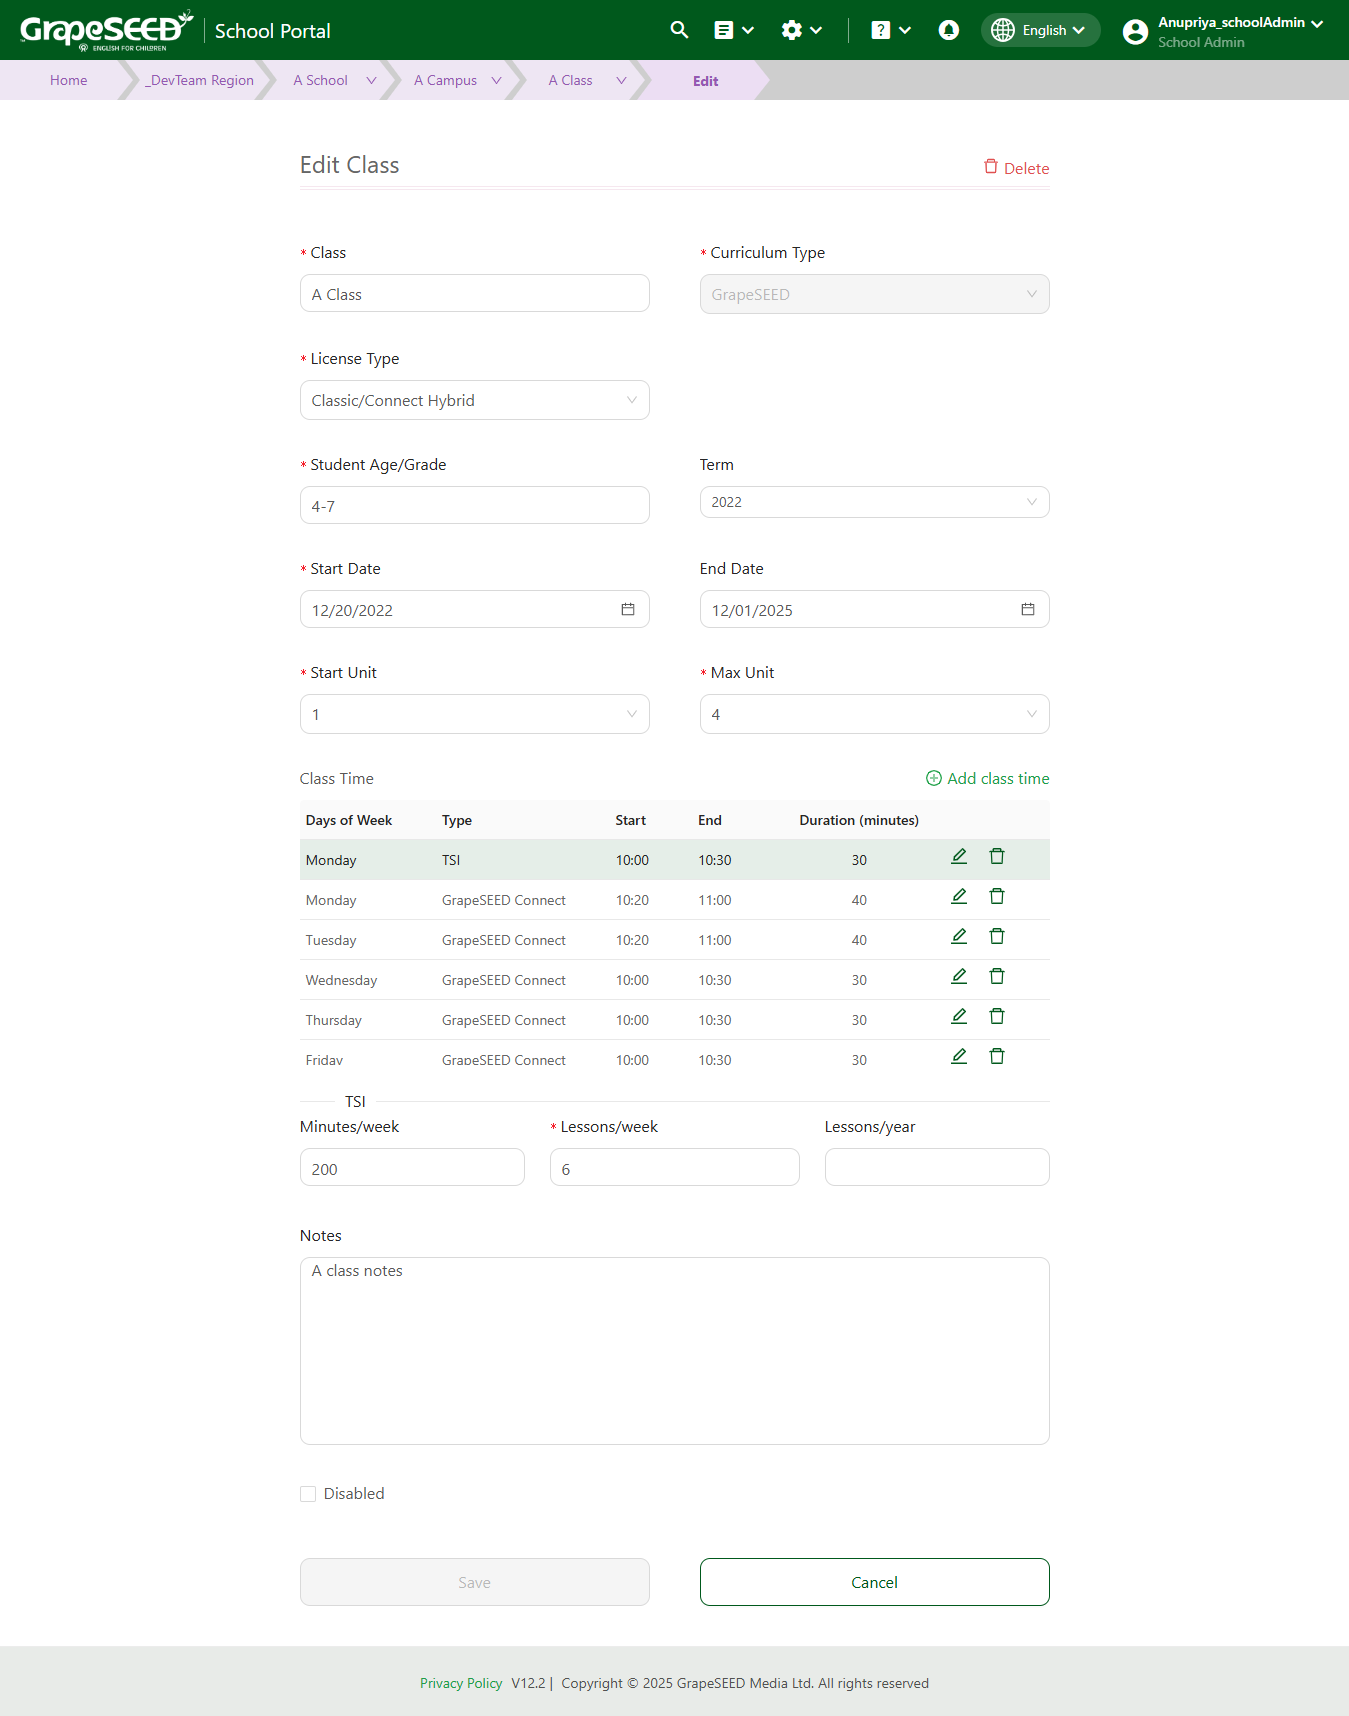Open the Privacy Policy link
This screenshot has width=1349, height=1716.
pos(461,1683)
